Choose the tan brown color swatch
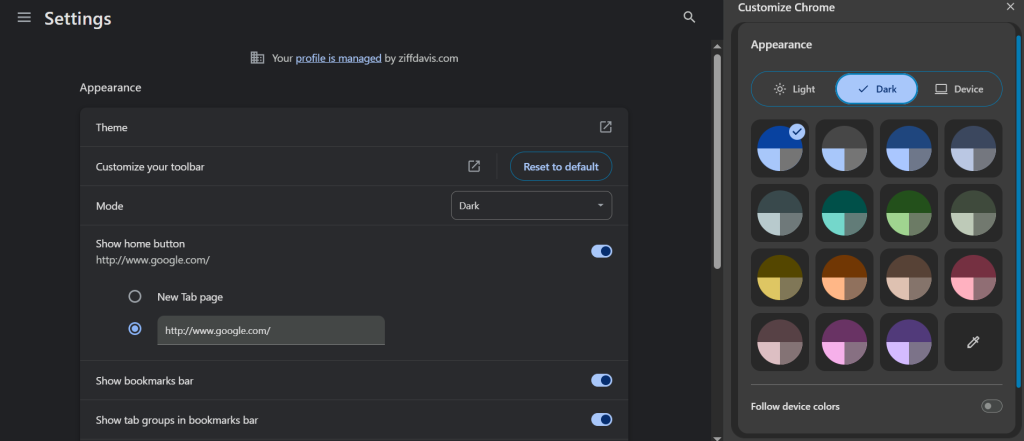The image size is (1024, 441). [x=908, y=278]
